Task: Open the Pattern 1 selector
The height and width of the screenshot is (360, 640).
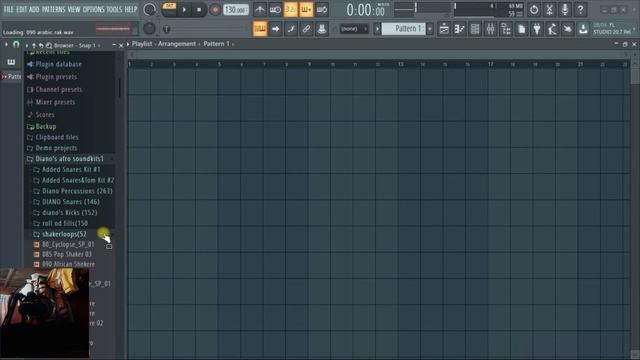Action: [404, 29]
